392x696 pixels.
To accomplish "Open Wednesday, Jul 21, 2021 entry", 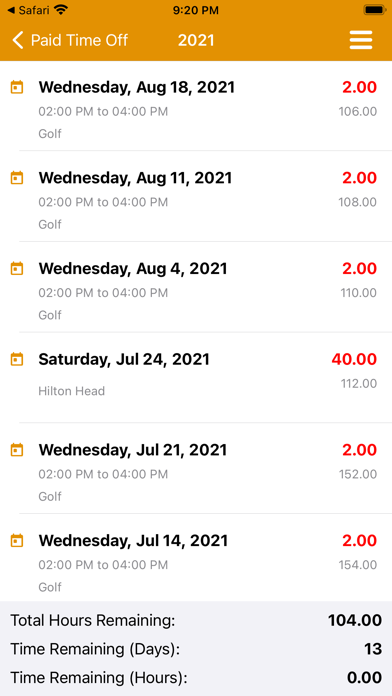I will click(196, 469).
